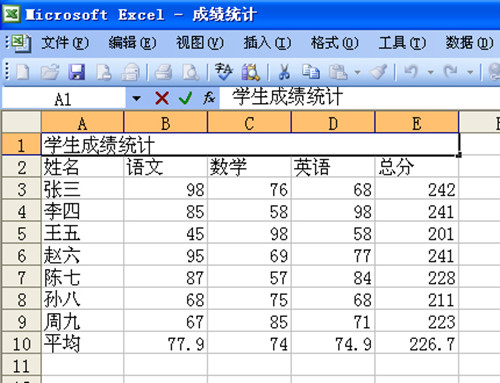Expand the Undo history dropdown arrow
Image resolution: width=500 pixels, height=383 pixels.
click(x=431, y=72)
